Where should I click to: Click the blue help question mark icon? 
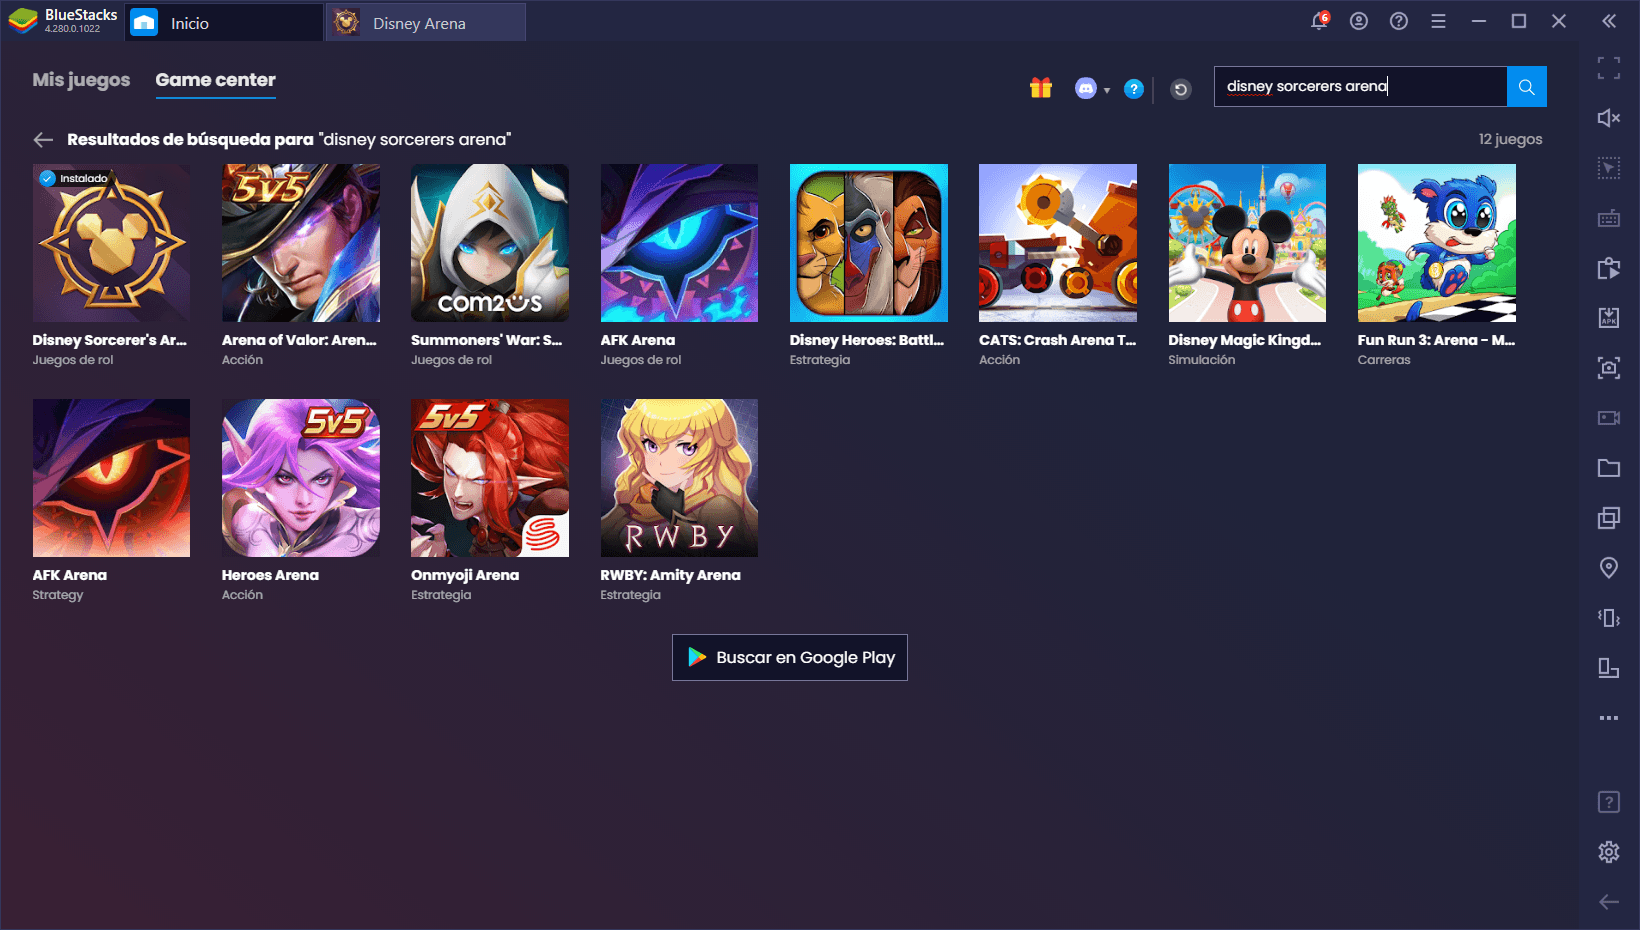1133,89
